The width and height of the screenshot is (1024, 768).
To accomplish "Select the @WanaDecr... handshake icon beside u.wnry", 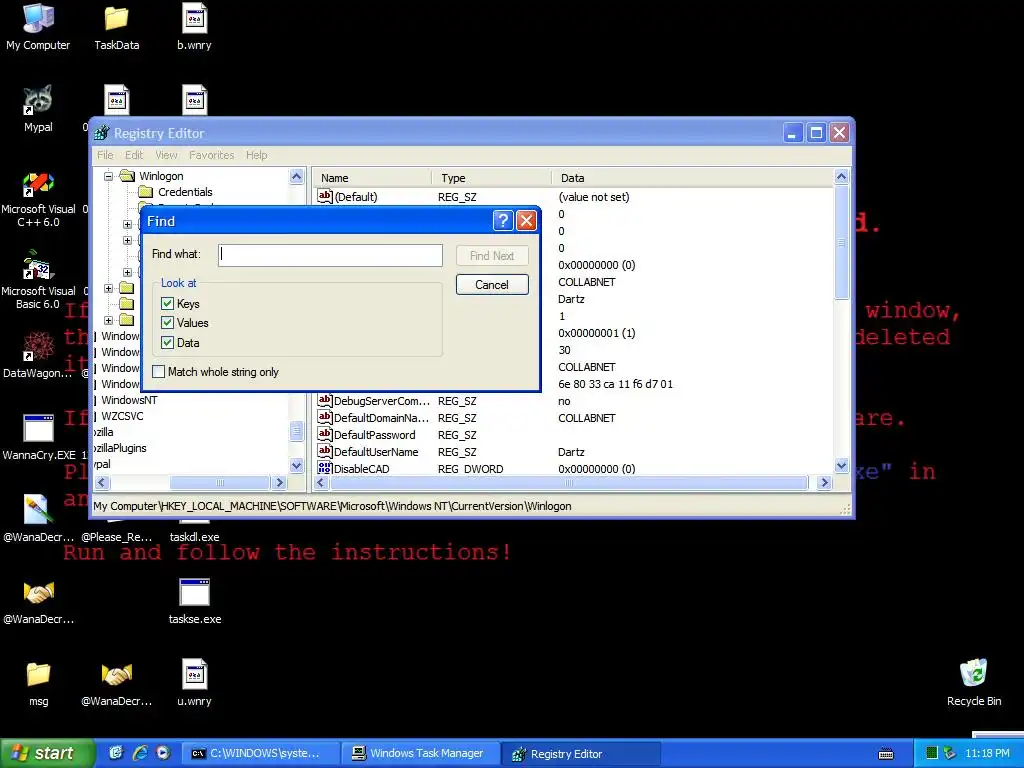I will [116, 683].
